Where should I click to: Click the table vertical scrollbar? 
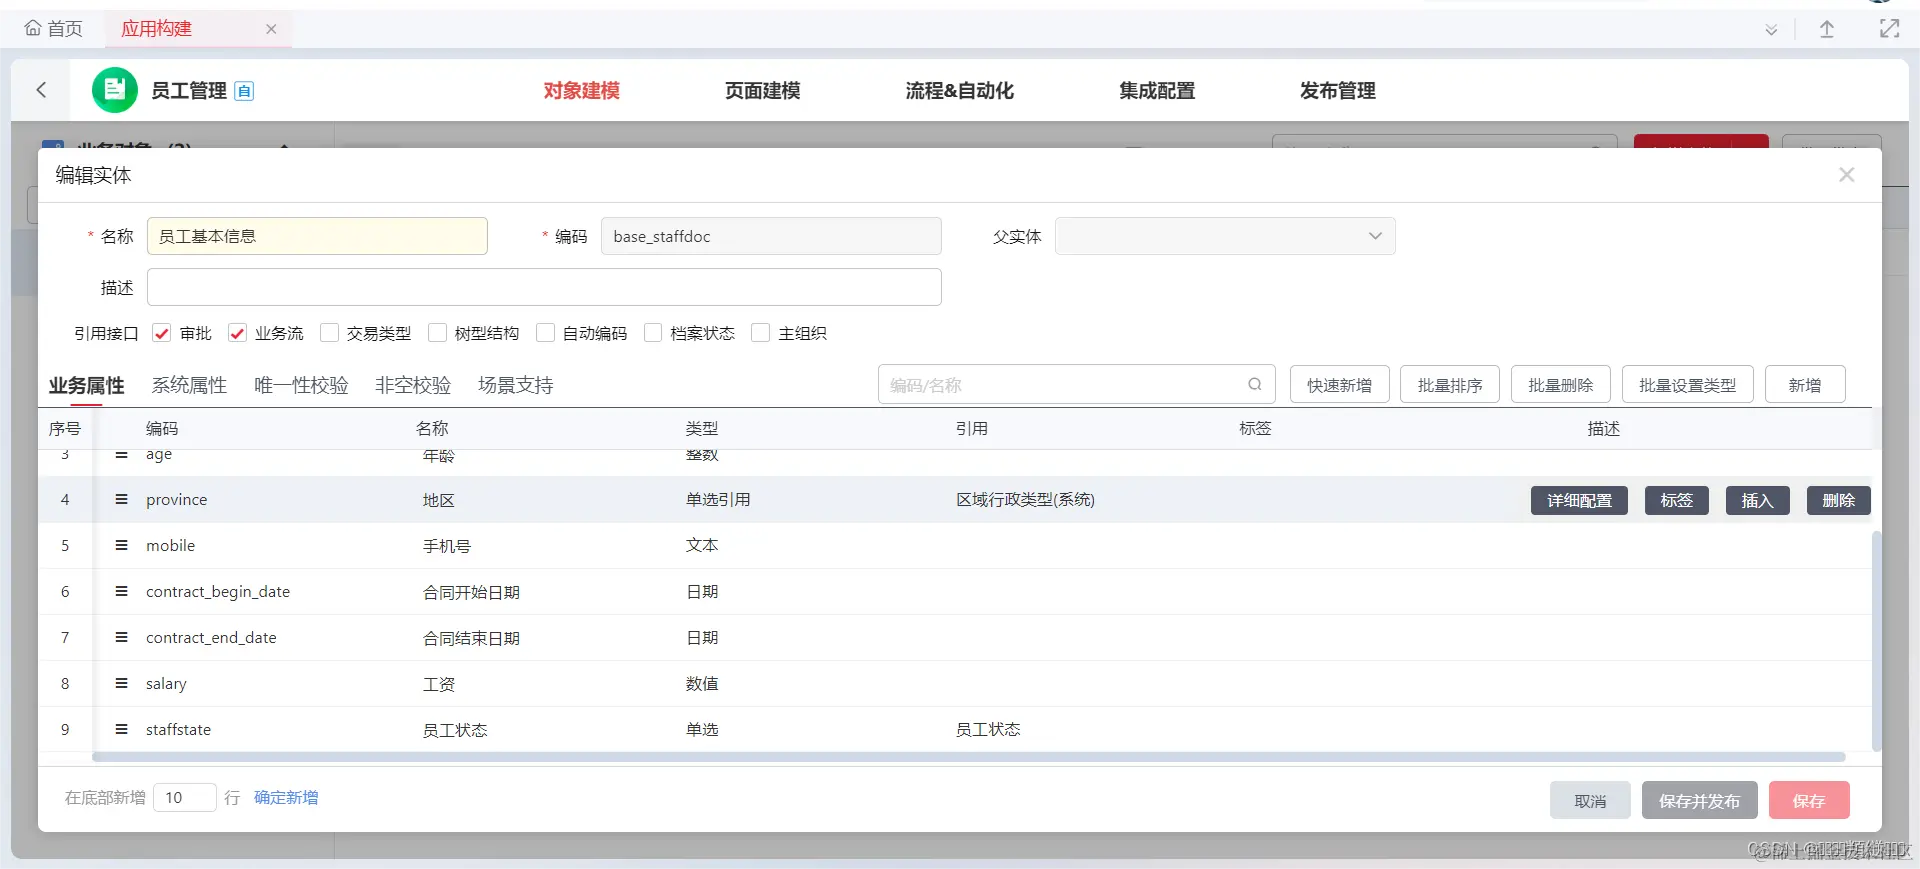(x=1876, y=640)
